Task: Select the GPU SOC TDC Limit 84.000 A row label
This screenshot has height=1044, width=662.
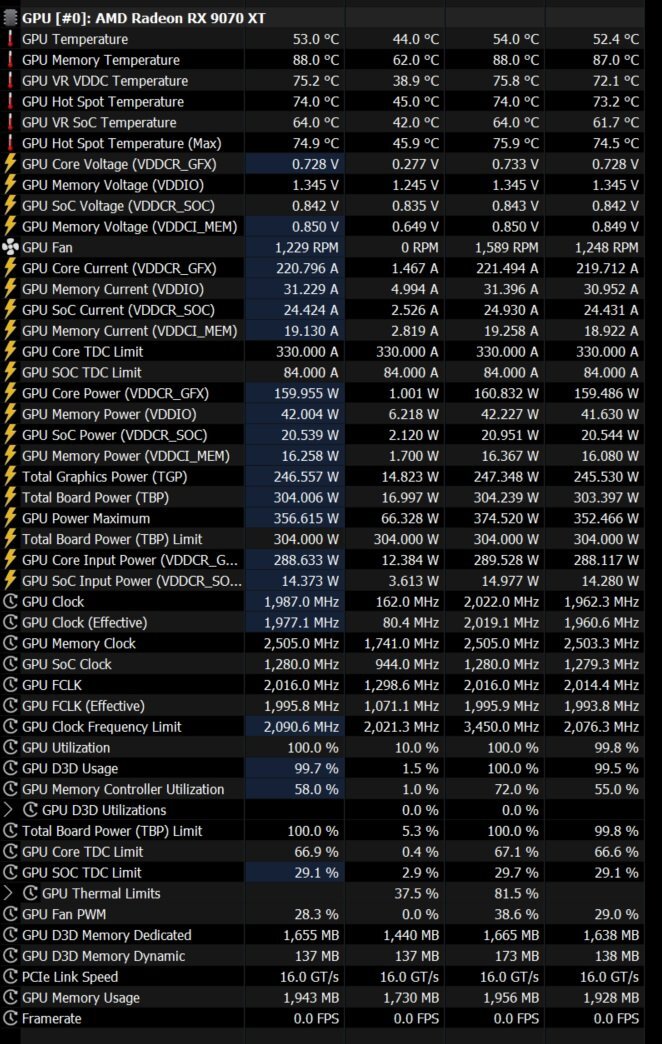Action: [82, 373]
